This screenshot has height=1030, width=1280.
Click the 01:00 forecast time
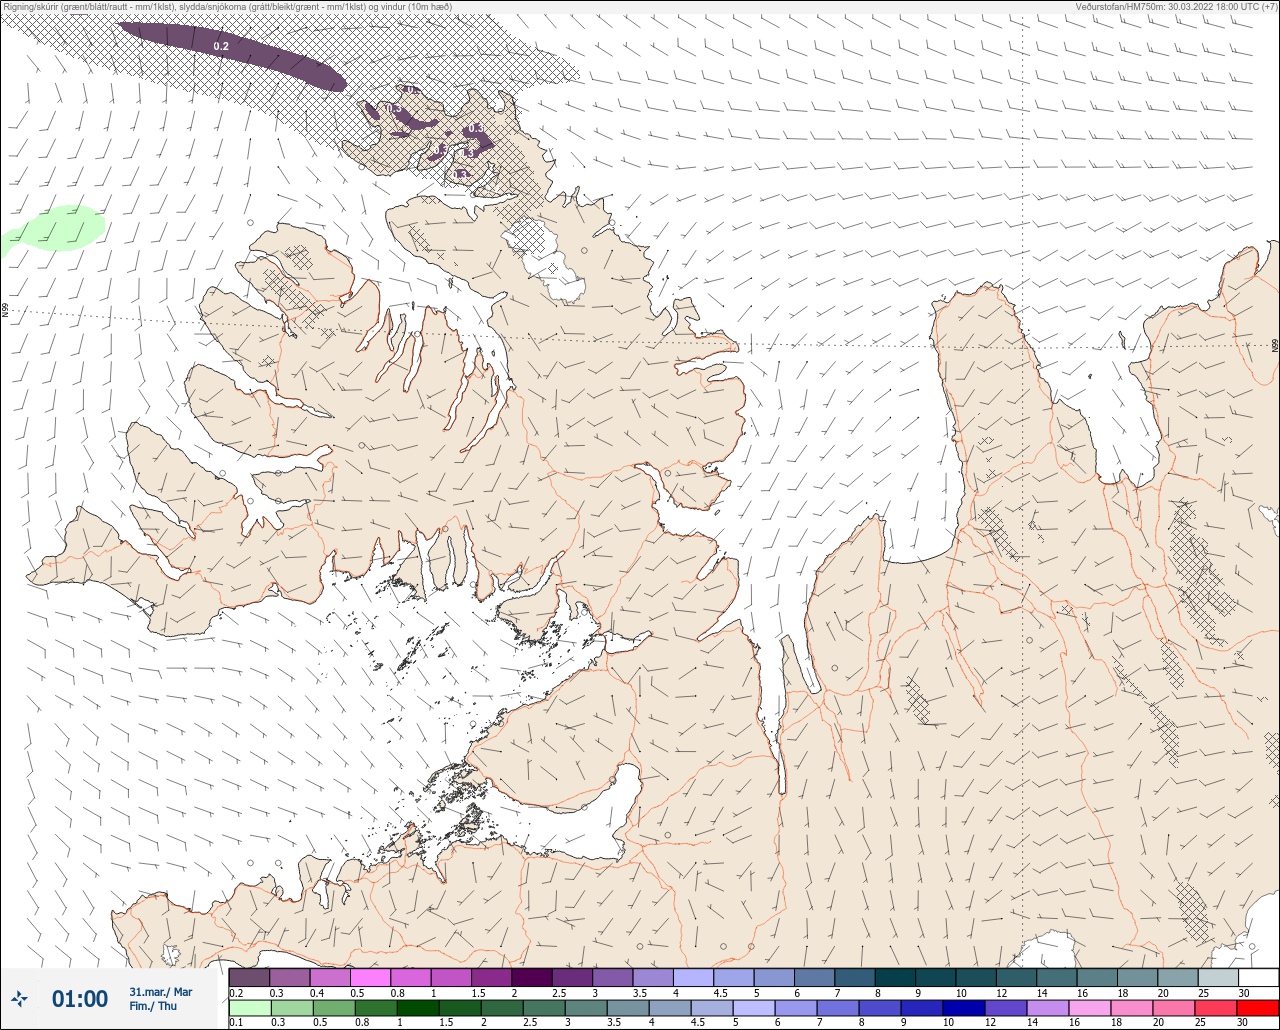80,999
